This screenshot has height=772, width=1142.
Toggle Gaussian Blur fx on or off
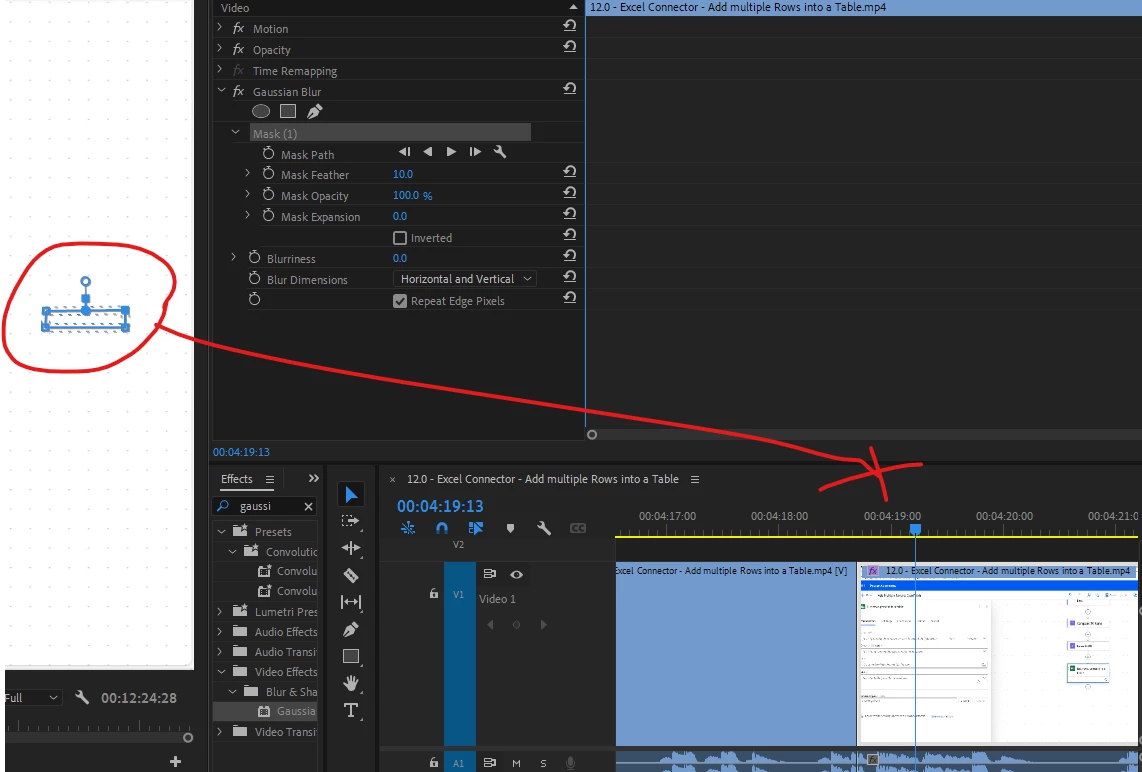coord(238,92)
